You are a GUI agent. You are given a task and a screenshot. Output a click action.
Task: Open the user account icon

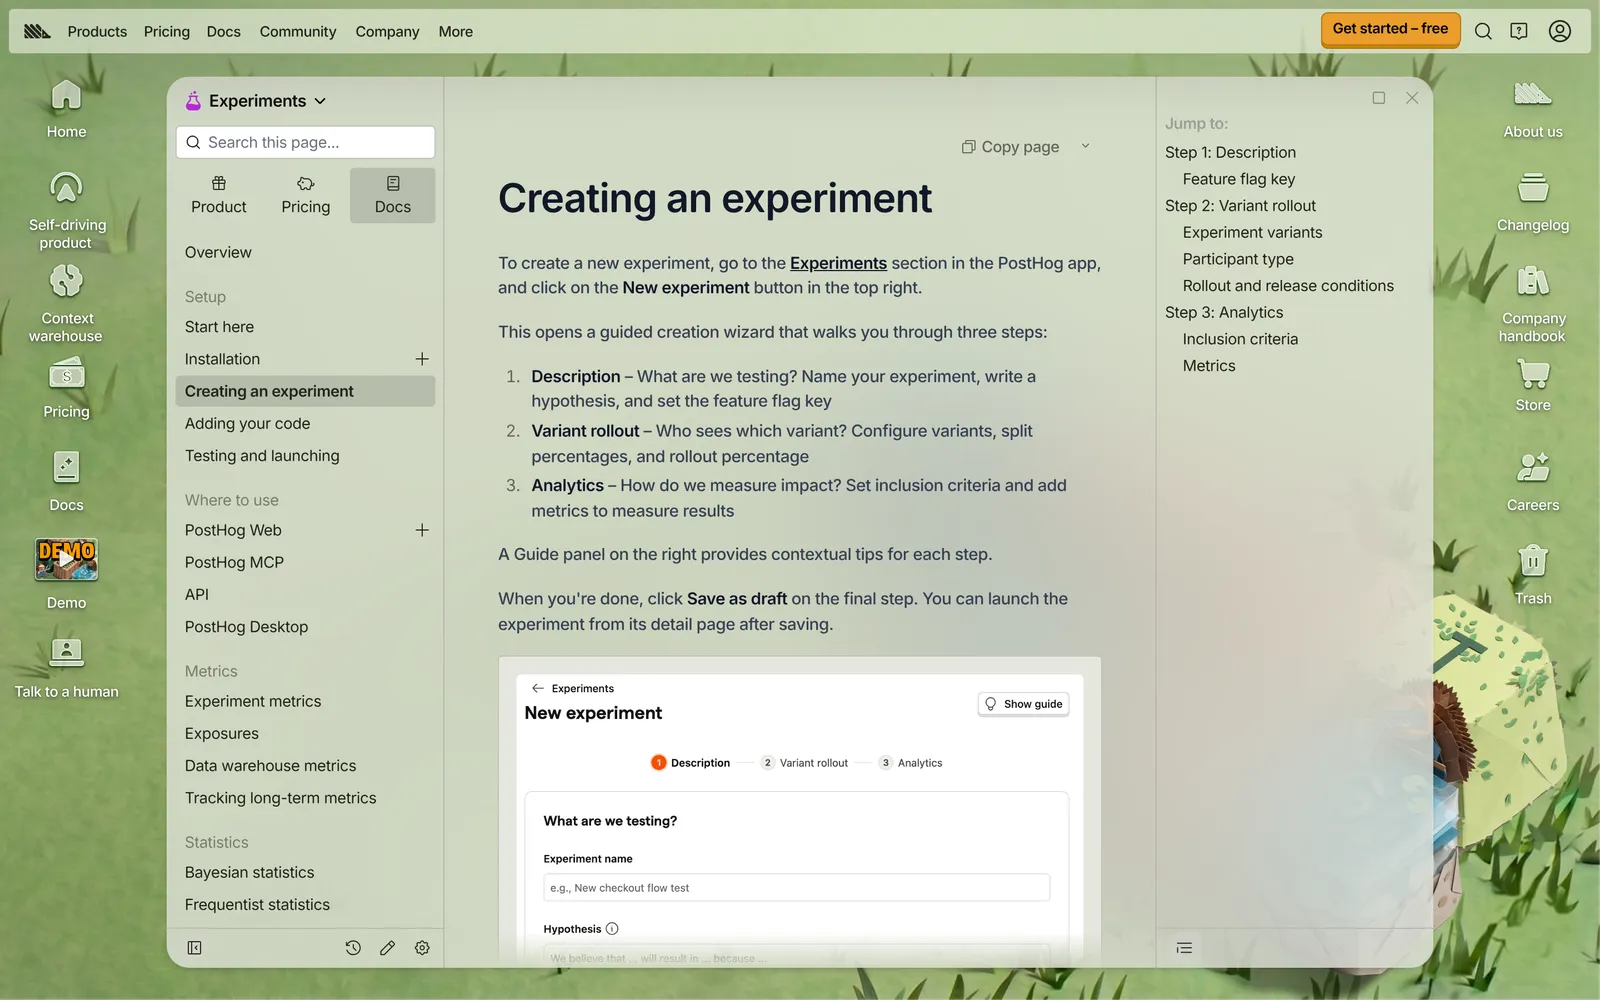point(1559,31)
